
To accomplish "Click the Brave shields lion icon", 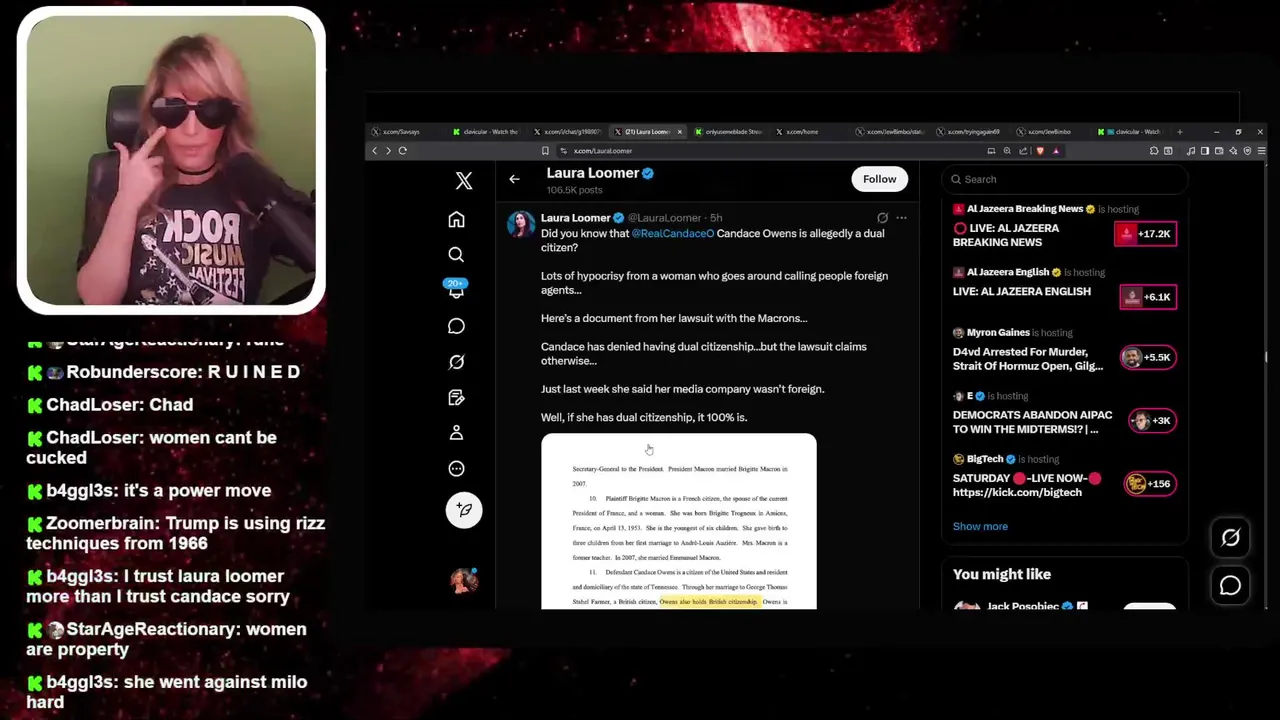I will coord(1040,151).
